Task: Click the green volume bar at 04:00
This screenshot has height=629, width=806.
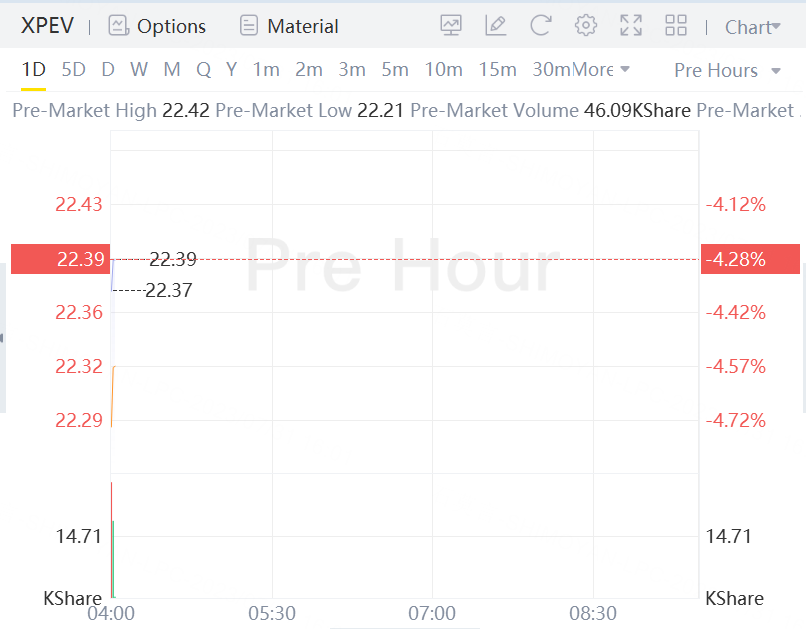Action: (x=113, y=560)
